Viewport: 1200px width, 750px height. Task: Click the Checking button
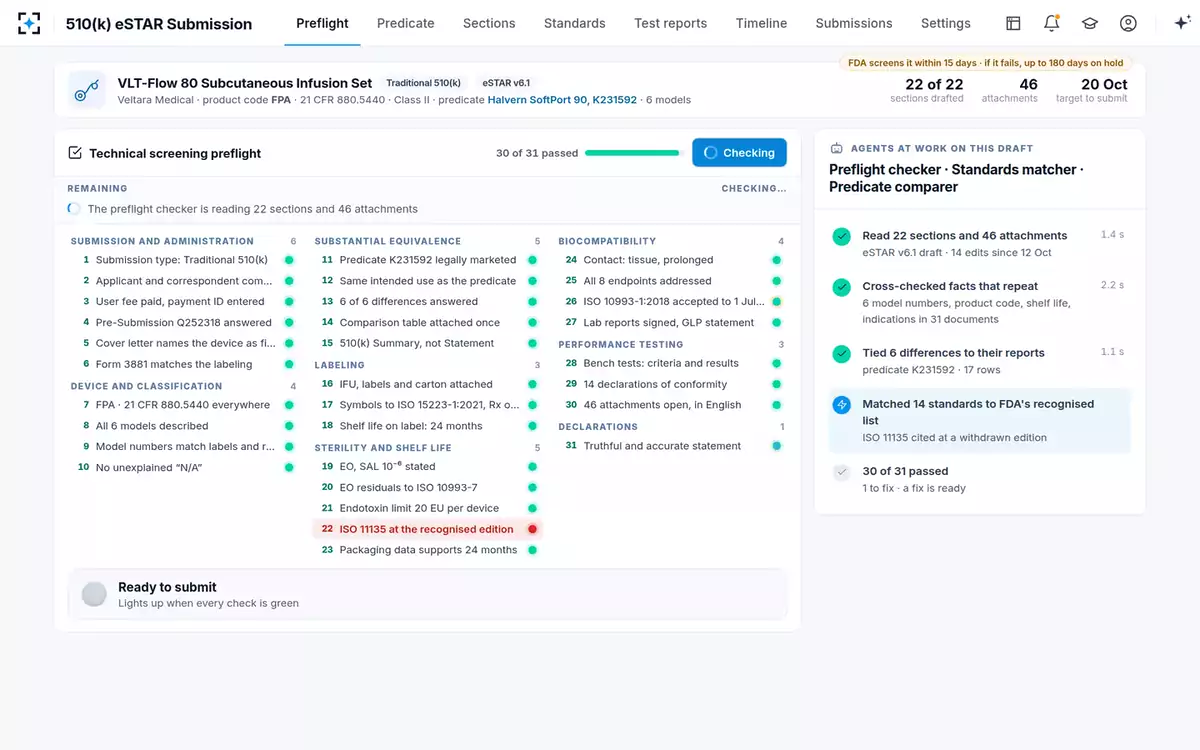pos(739,153)
